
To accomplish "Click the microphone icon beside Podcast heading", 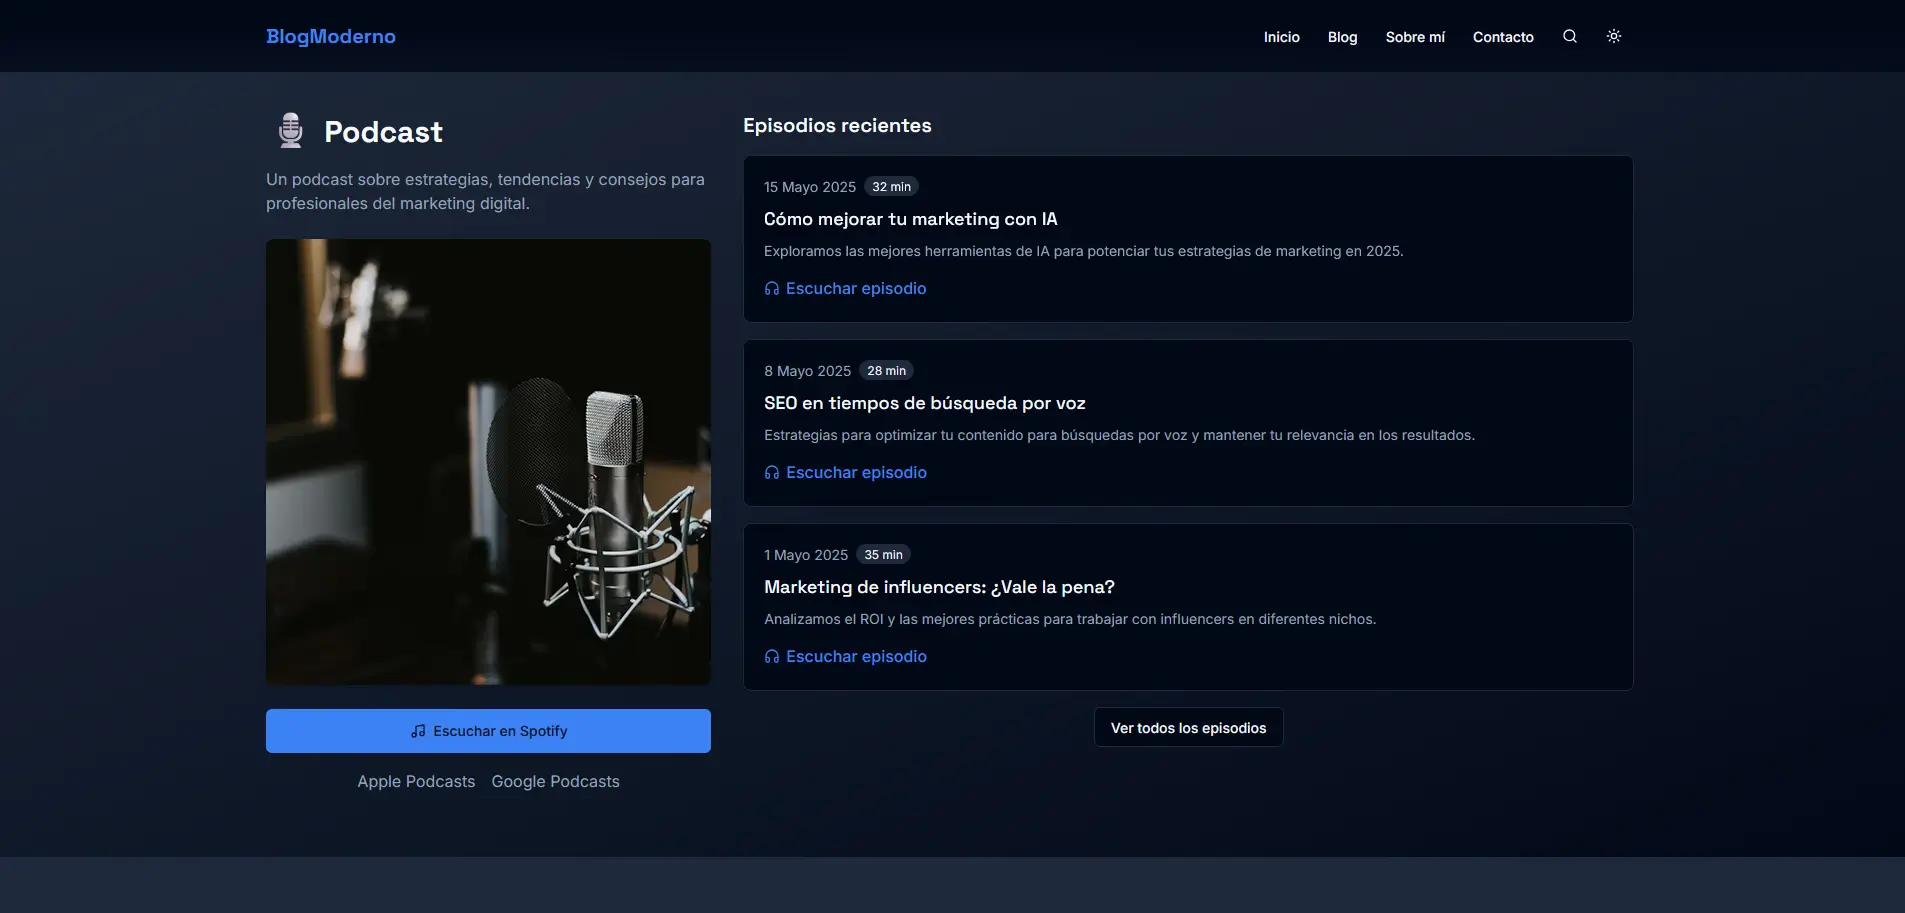I will click(x=291, y=131).
